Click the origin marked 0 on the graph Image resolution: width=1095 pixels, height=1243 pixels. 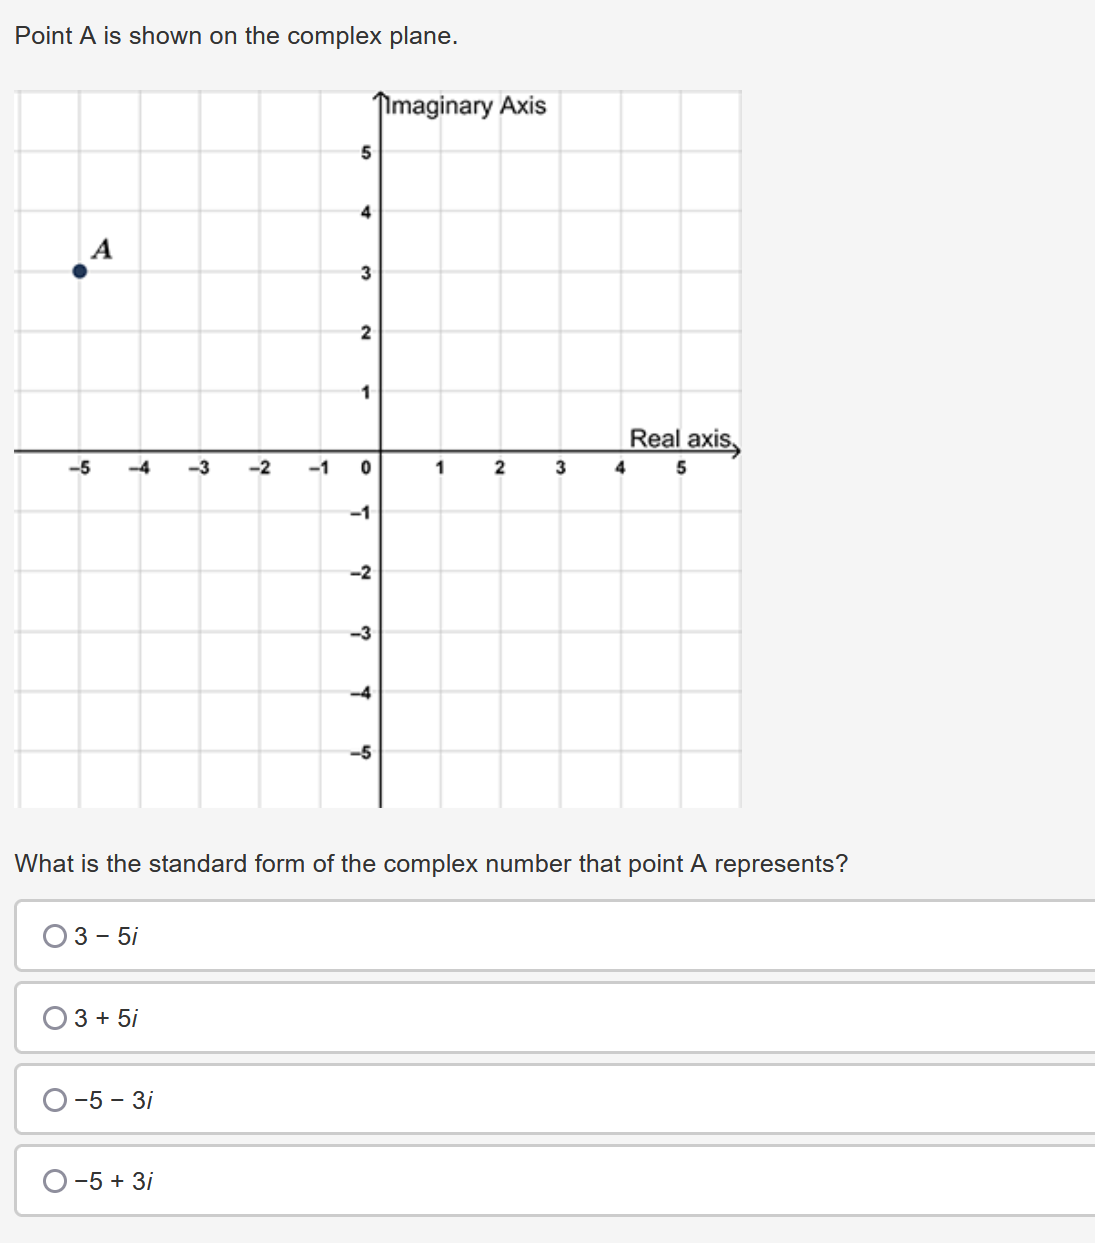click(366, 466)
